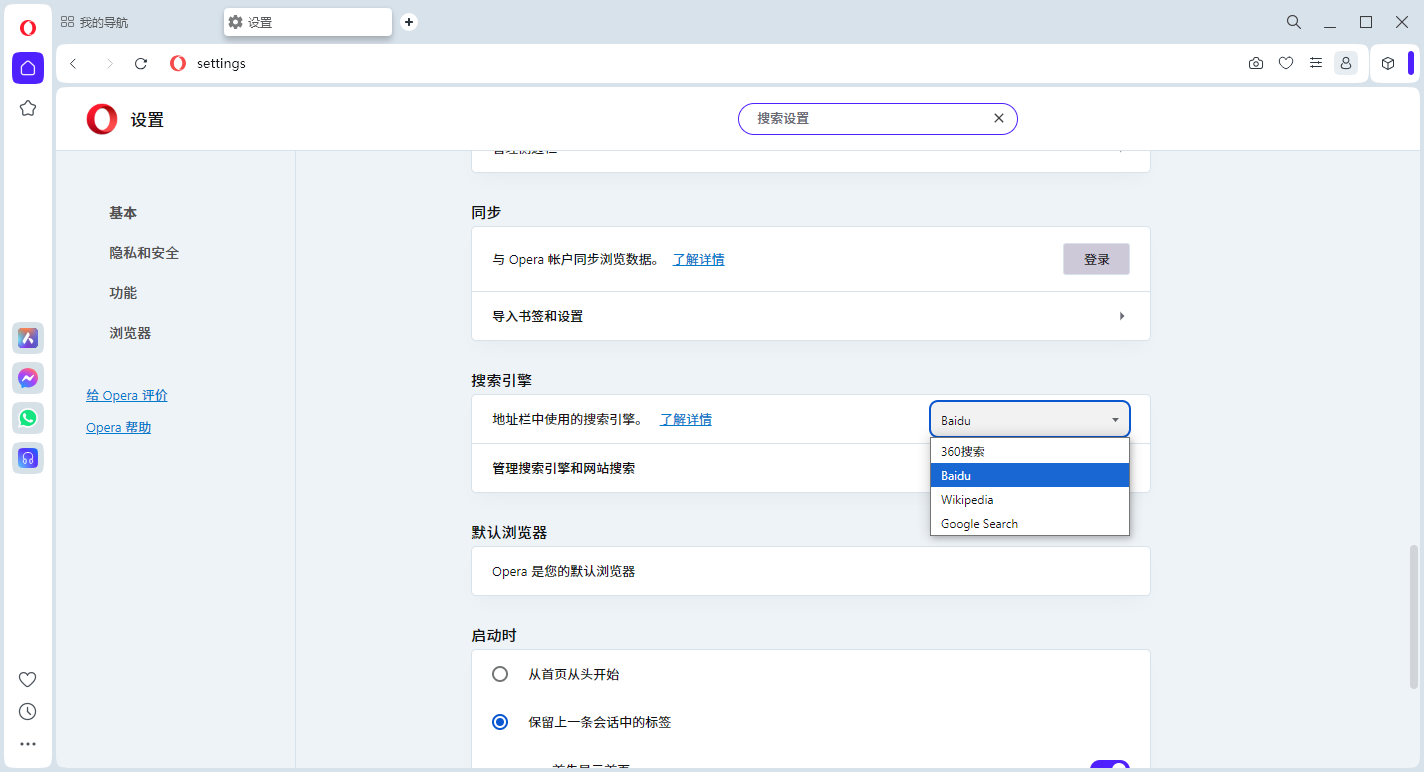Open the Opera 帮助 link
The height and width of the screenshot is (772, 1424).
118,428
